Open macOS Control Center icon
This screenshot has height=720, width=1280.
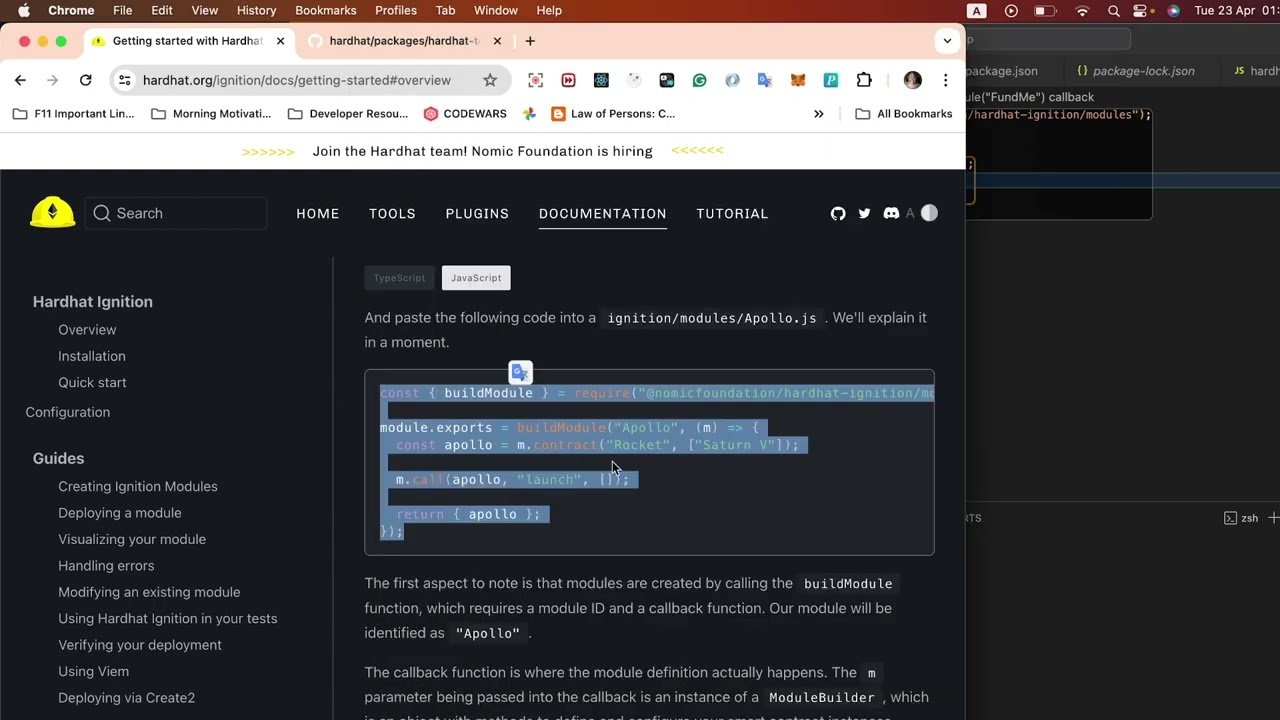pyautogui.click(x=1141, y=11)
